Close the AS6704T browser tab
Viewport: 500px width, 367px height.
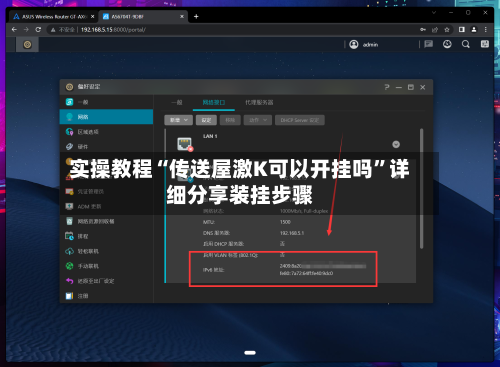(182, 16)
